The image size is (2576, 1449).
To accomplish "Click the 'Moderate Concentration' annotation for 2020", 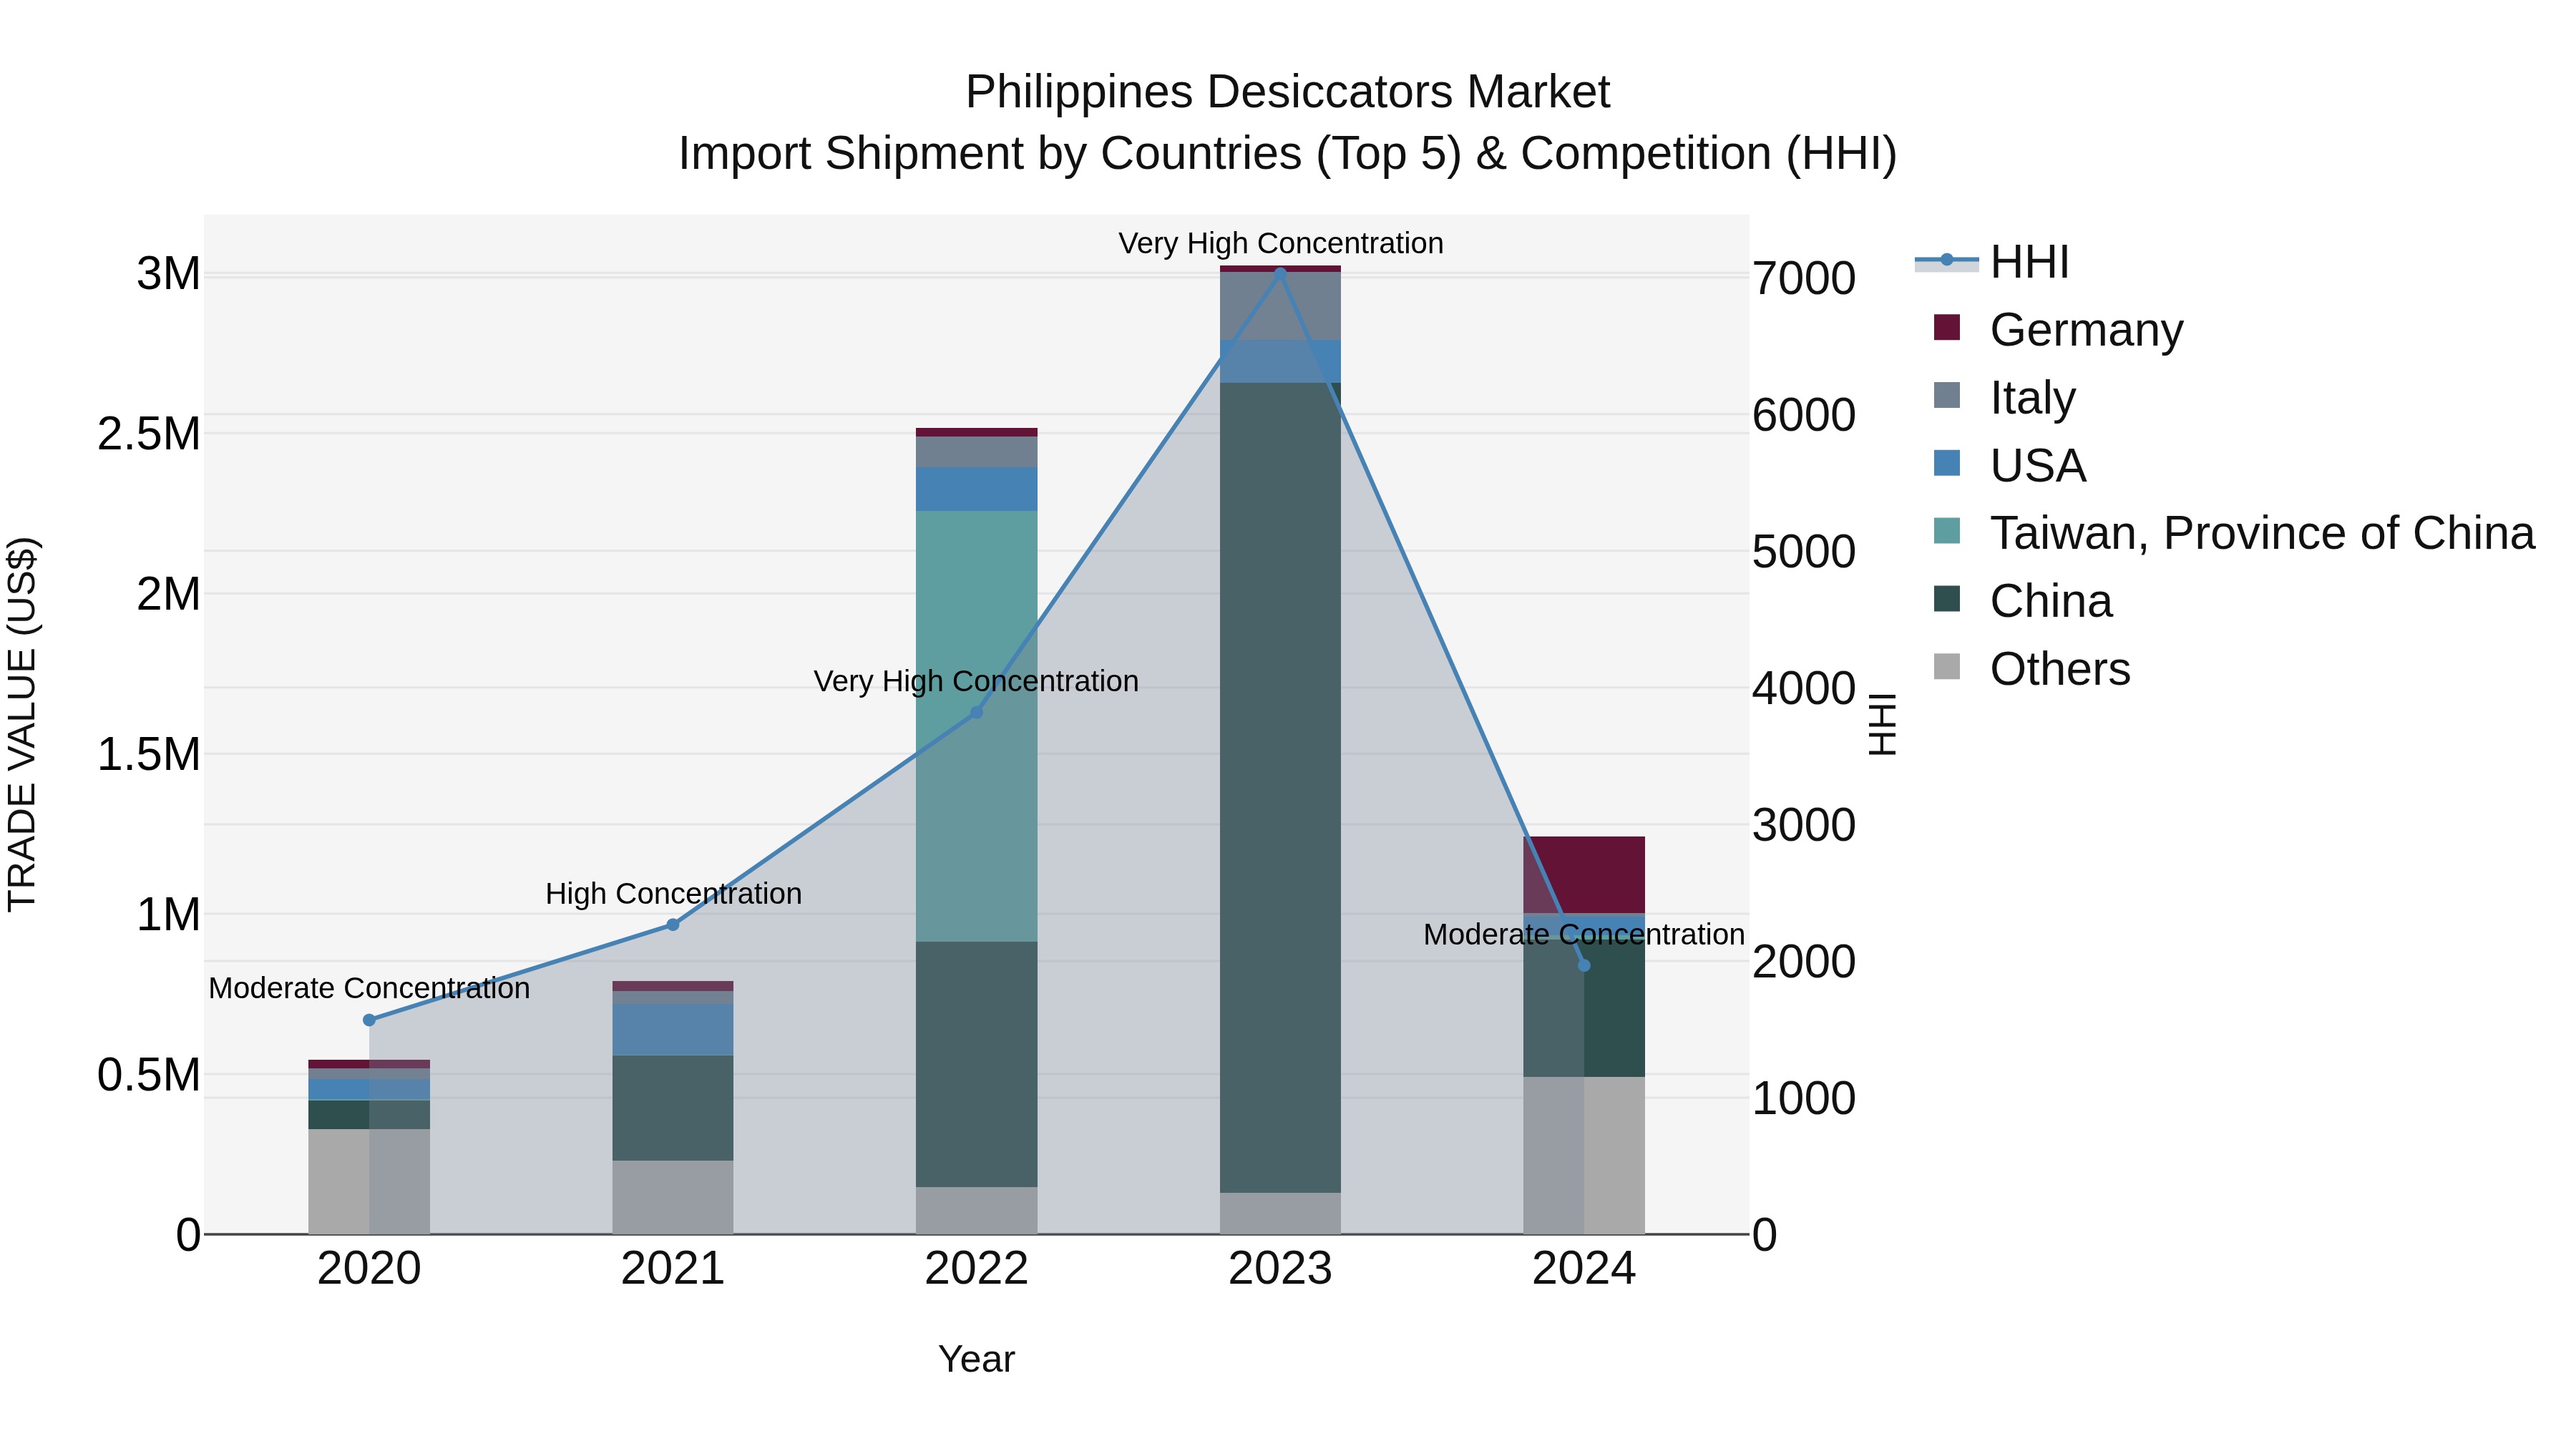I will click(369, 988).
